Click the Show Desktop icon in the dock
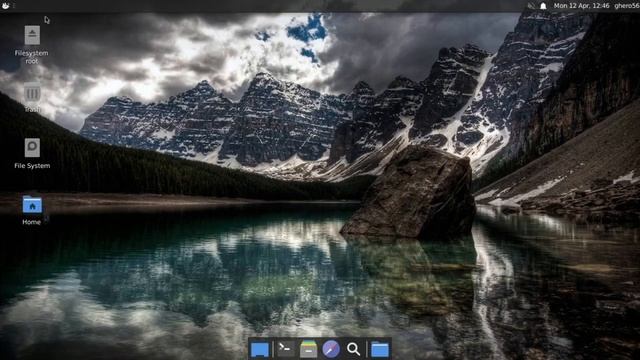 pyautogui.click(x=260, y=350)
